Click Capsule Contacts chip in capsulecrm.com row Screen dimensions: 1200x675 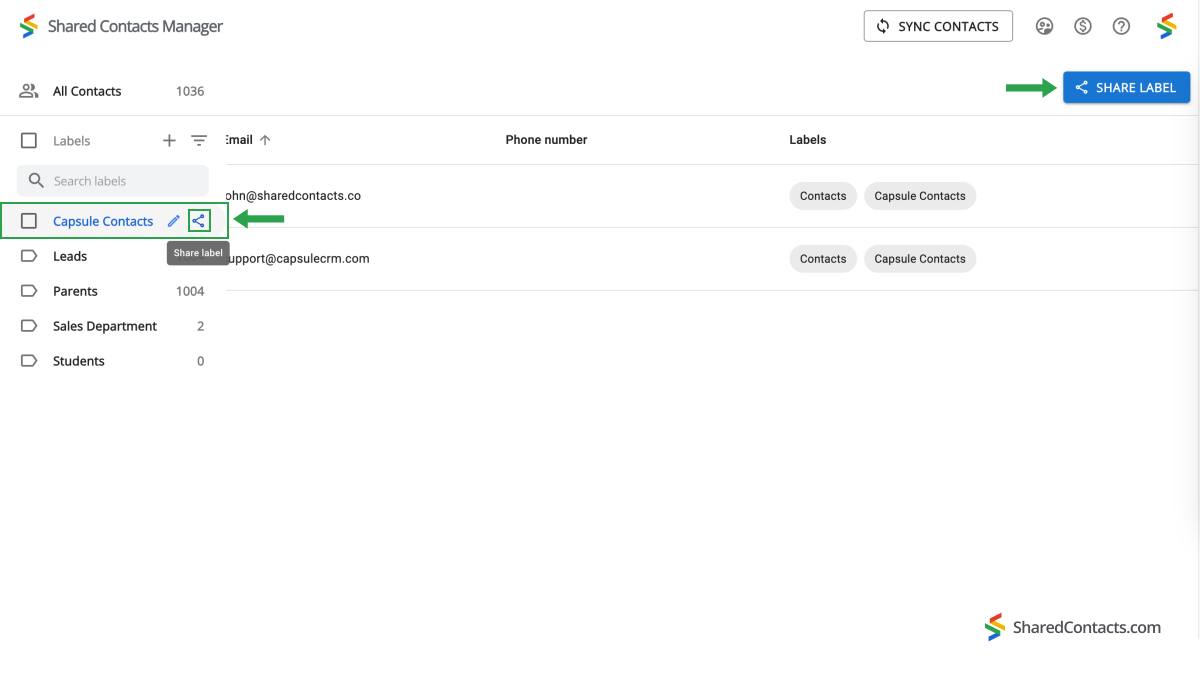(920, 259)
